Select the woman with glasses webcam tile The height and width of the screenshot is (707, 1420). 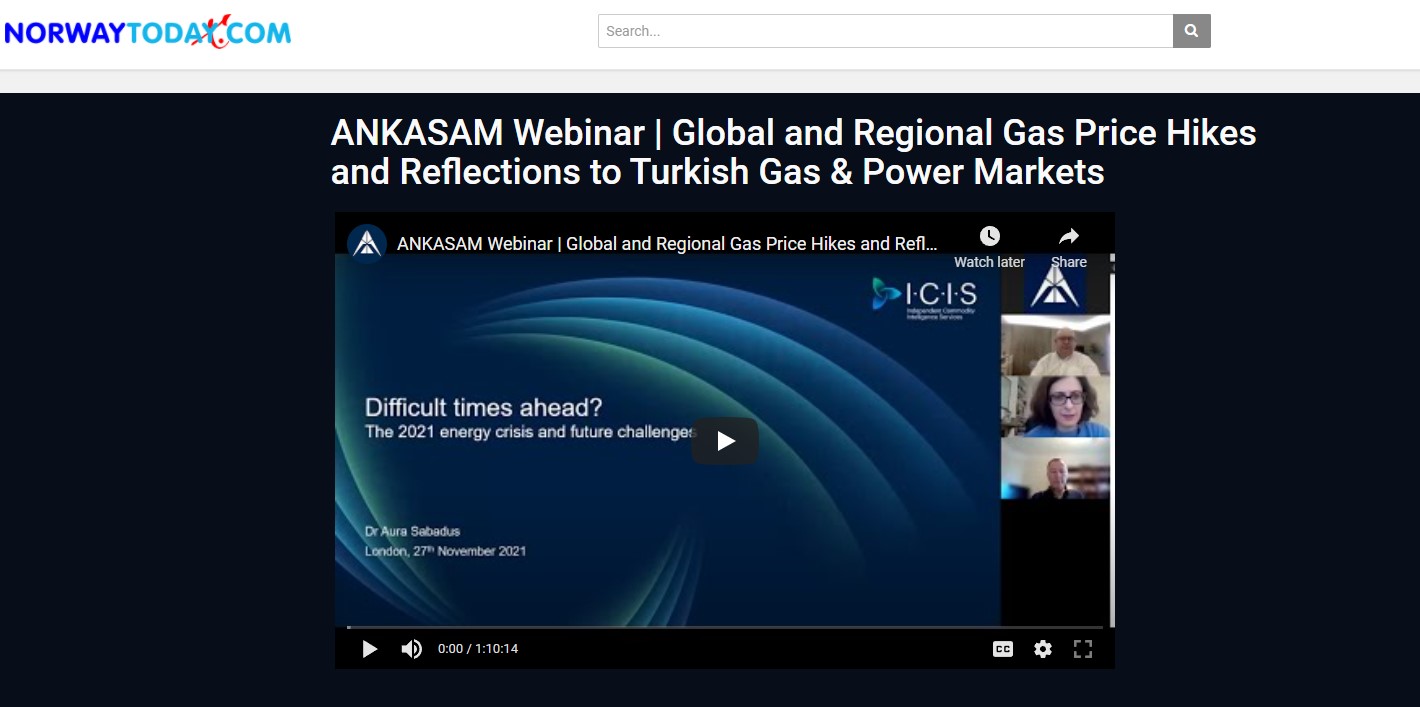(1055, 406)
